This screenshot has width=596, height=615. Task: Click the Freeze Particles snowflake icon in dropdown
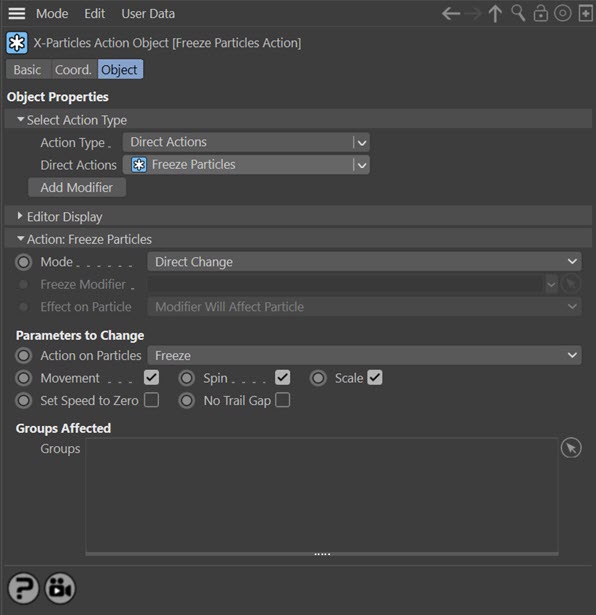[139, 165]
